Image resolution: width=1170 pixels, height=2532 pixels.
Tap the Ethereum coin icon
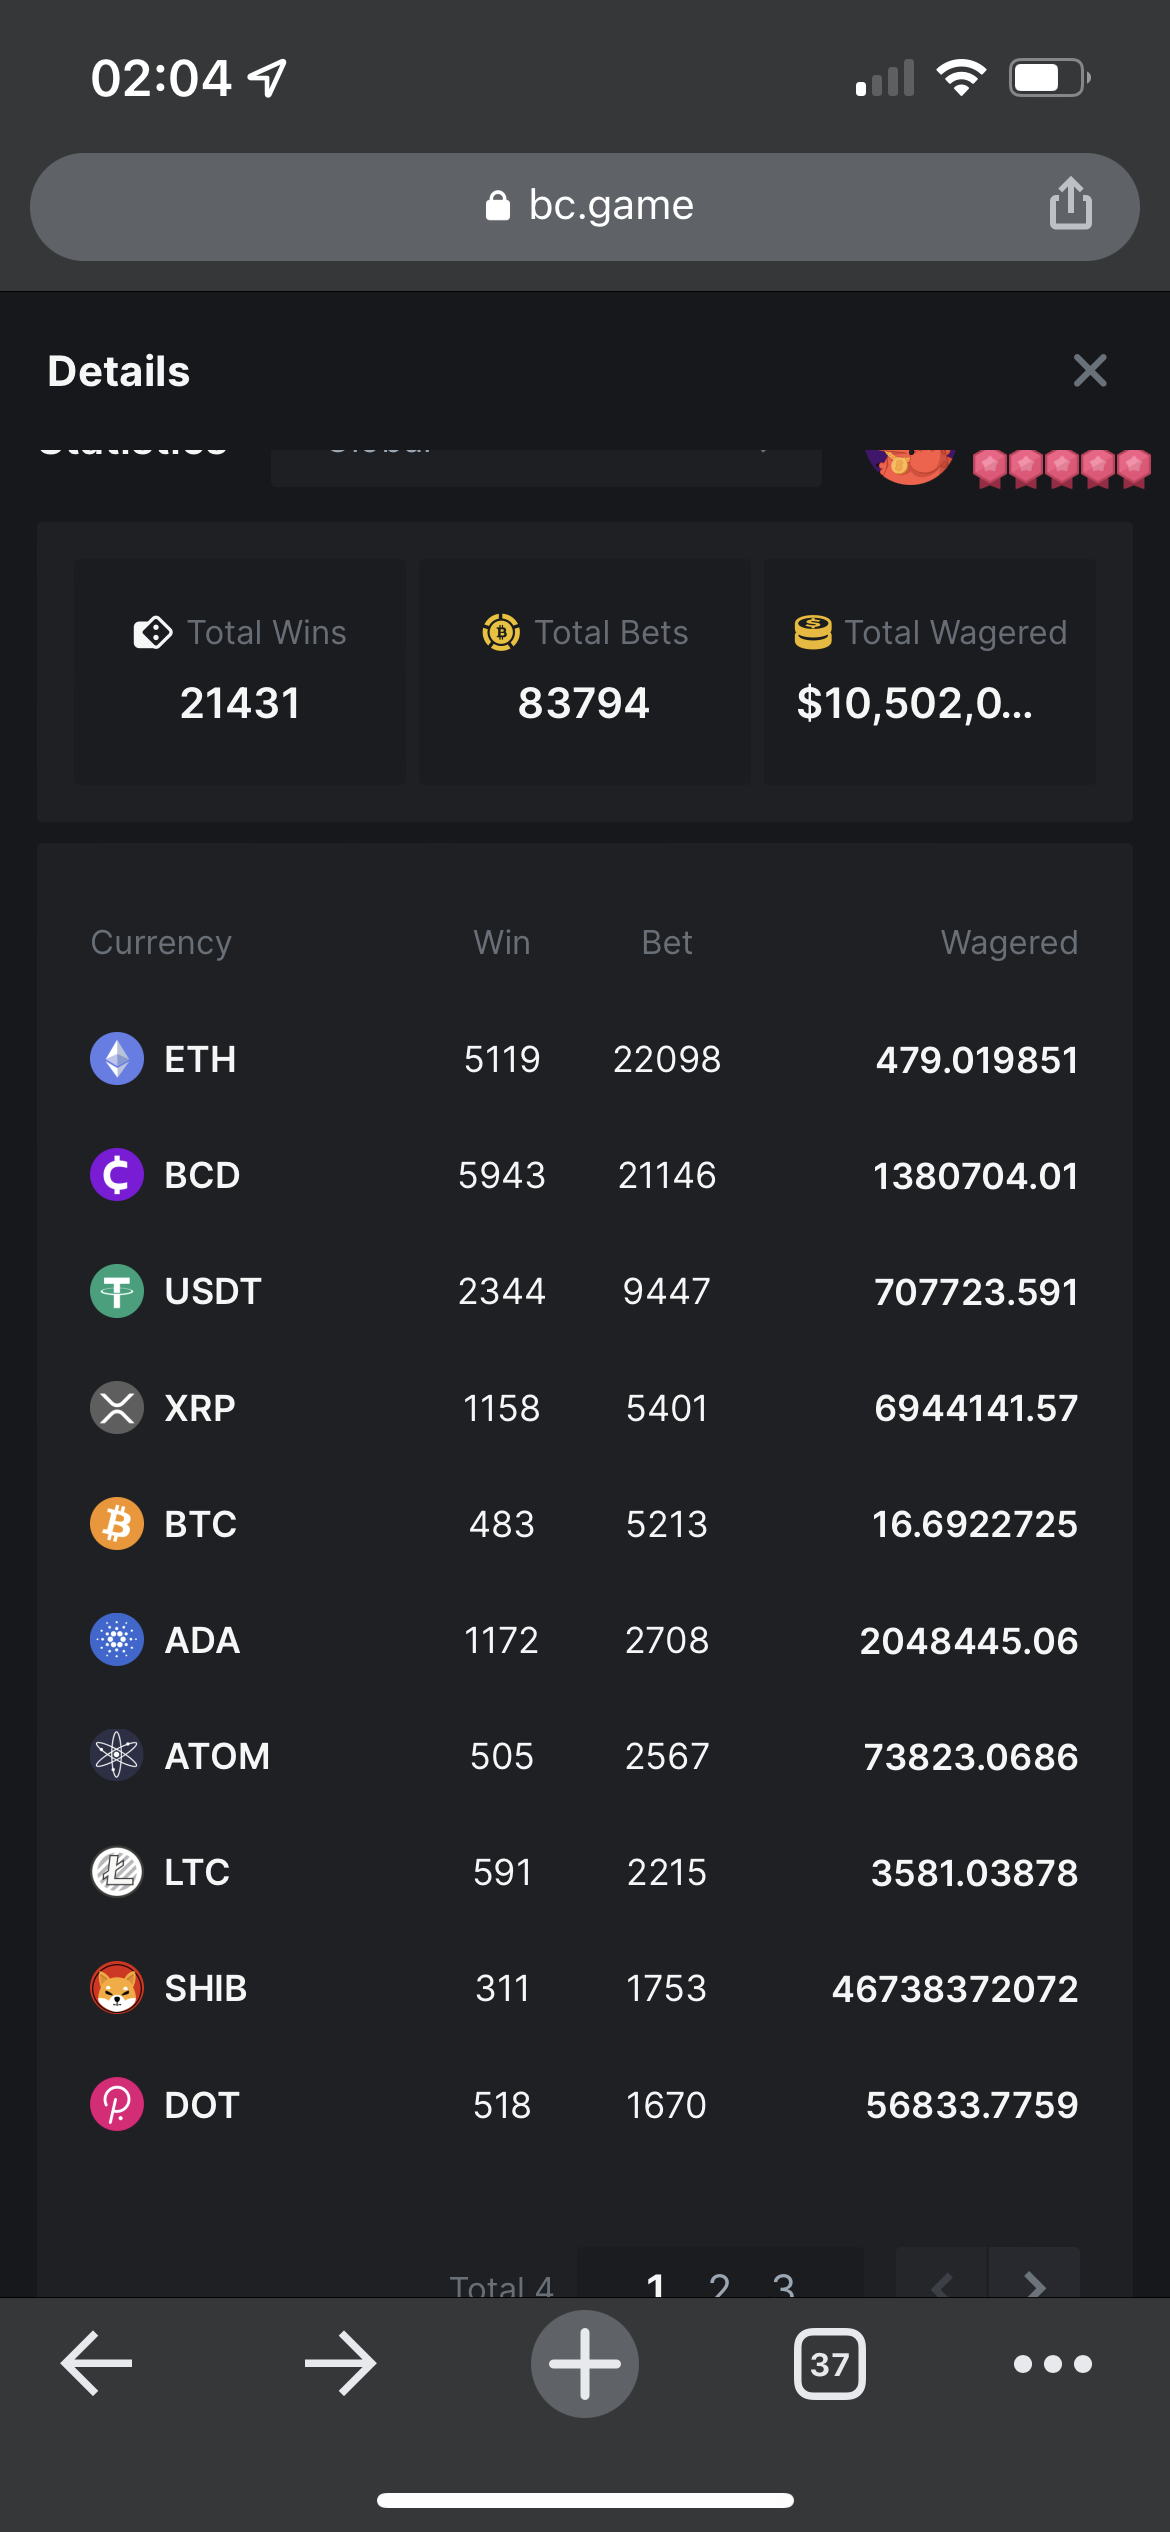click(x=117, y=1058)
